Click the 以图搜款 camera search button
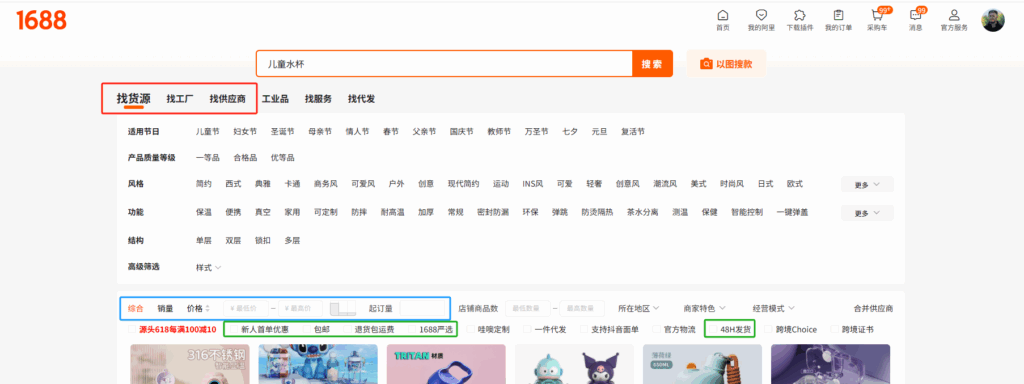 (726, 64)
